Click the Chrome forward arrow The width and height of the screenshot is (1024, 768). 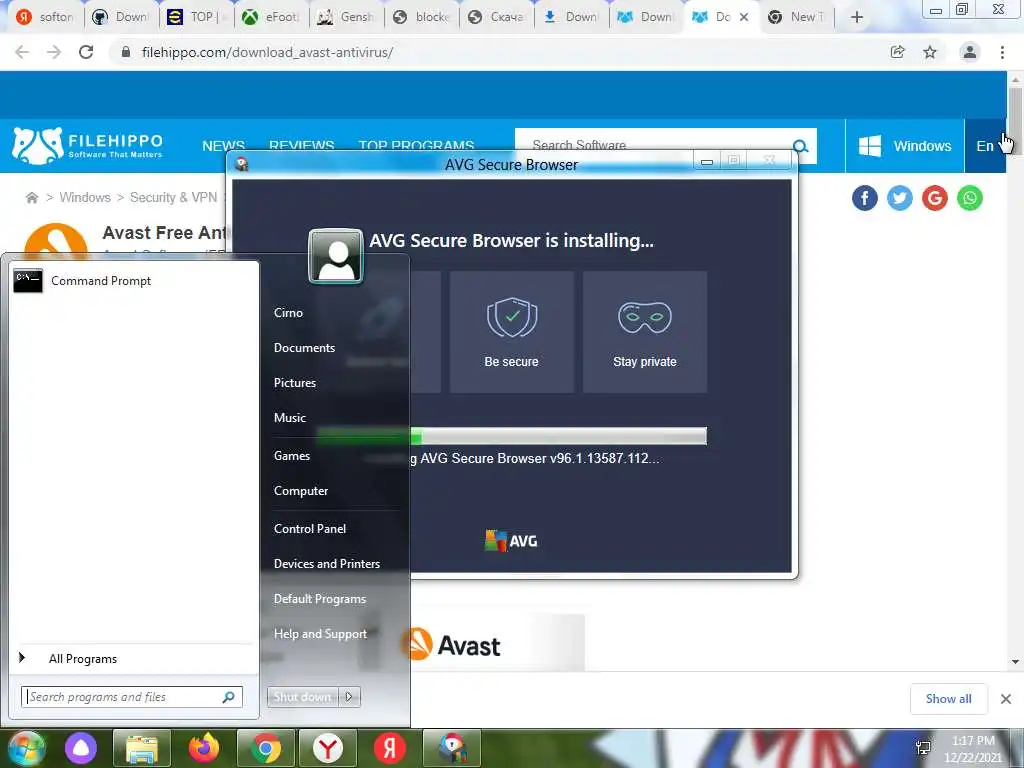point(54,52)
